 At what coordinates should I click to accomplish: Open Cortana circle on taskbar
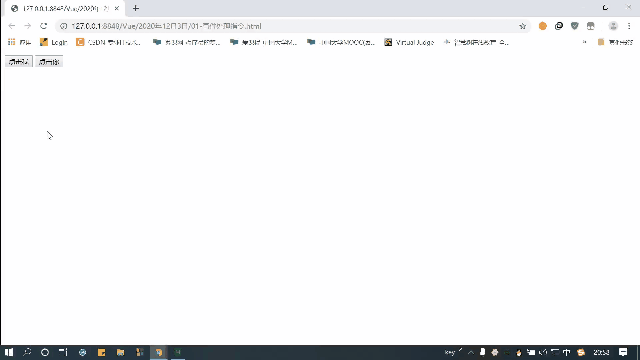45,352
